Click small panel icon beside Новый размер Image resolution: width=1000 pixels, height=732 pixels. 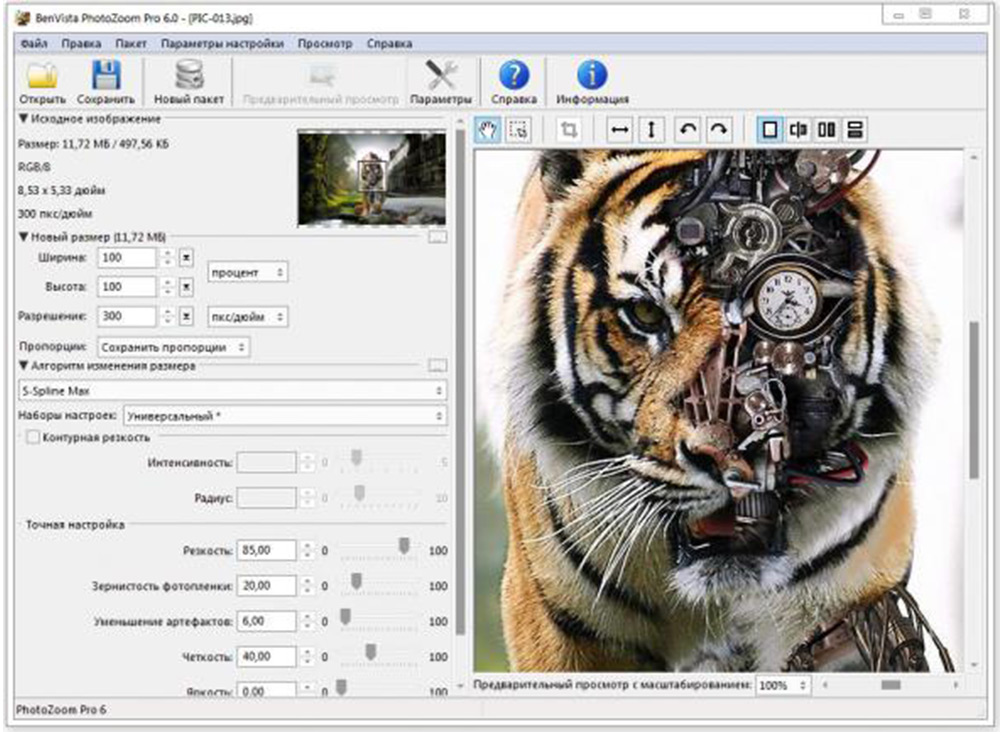[438, 237]
